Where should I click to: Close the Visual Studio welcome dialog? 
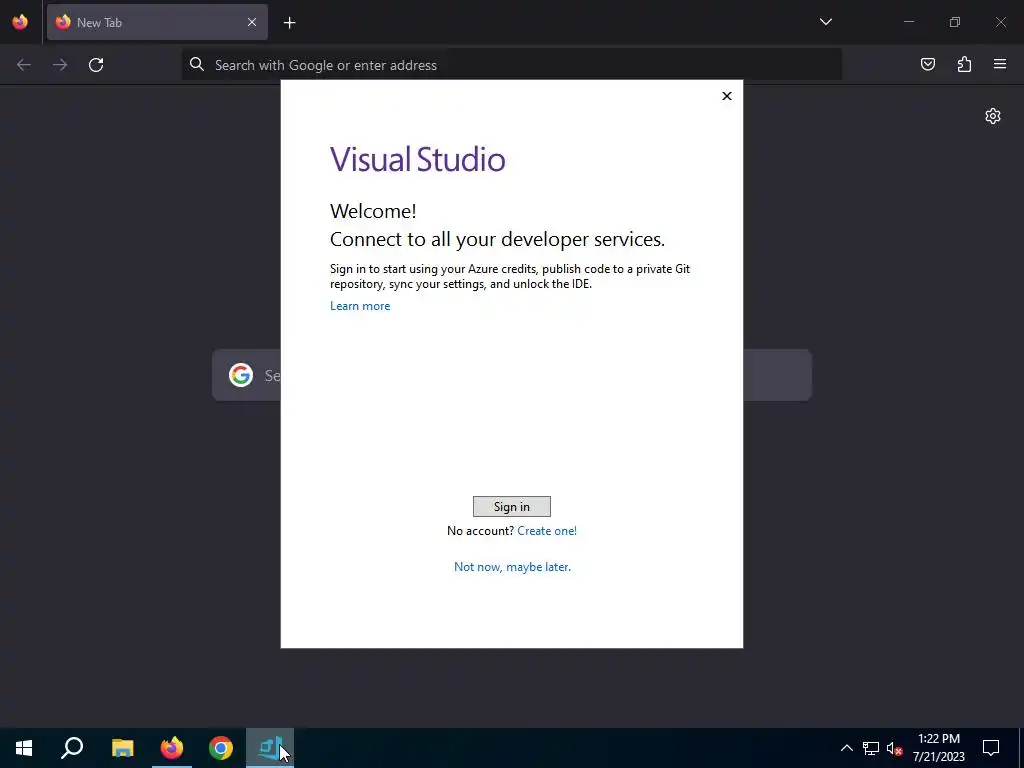coord(726,96)
